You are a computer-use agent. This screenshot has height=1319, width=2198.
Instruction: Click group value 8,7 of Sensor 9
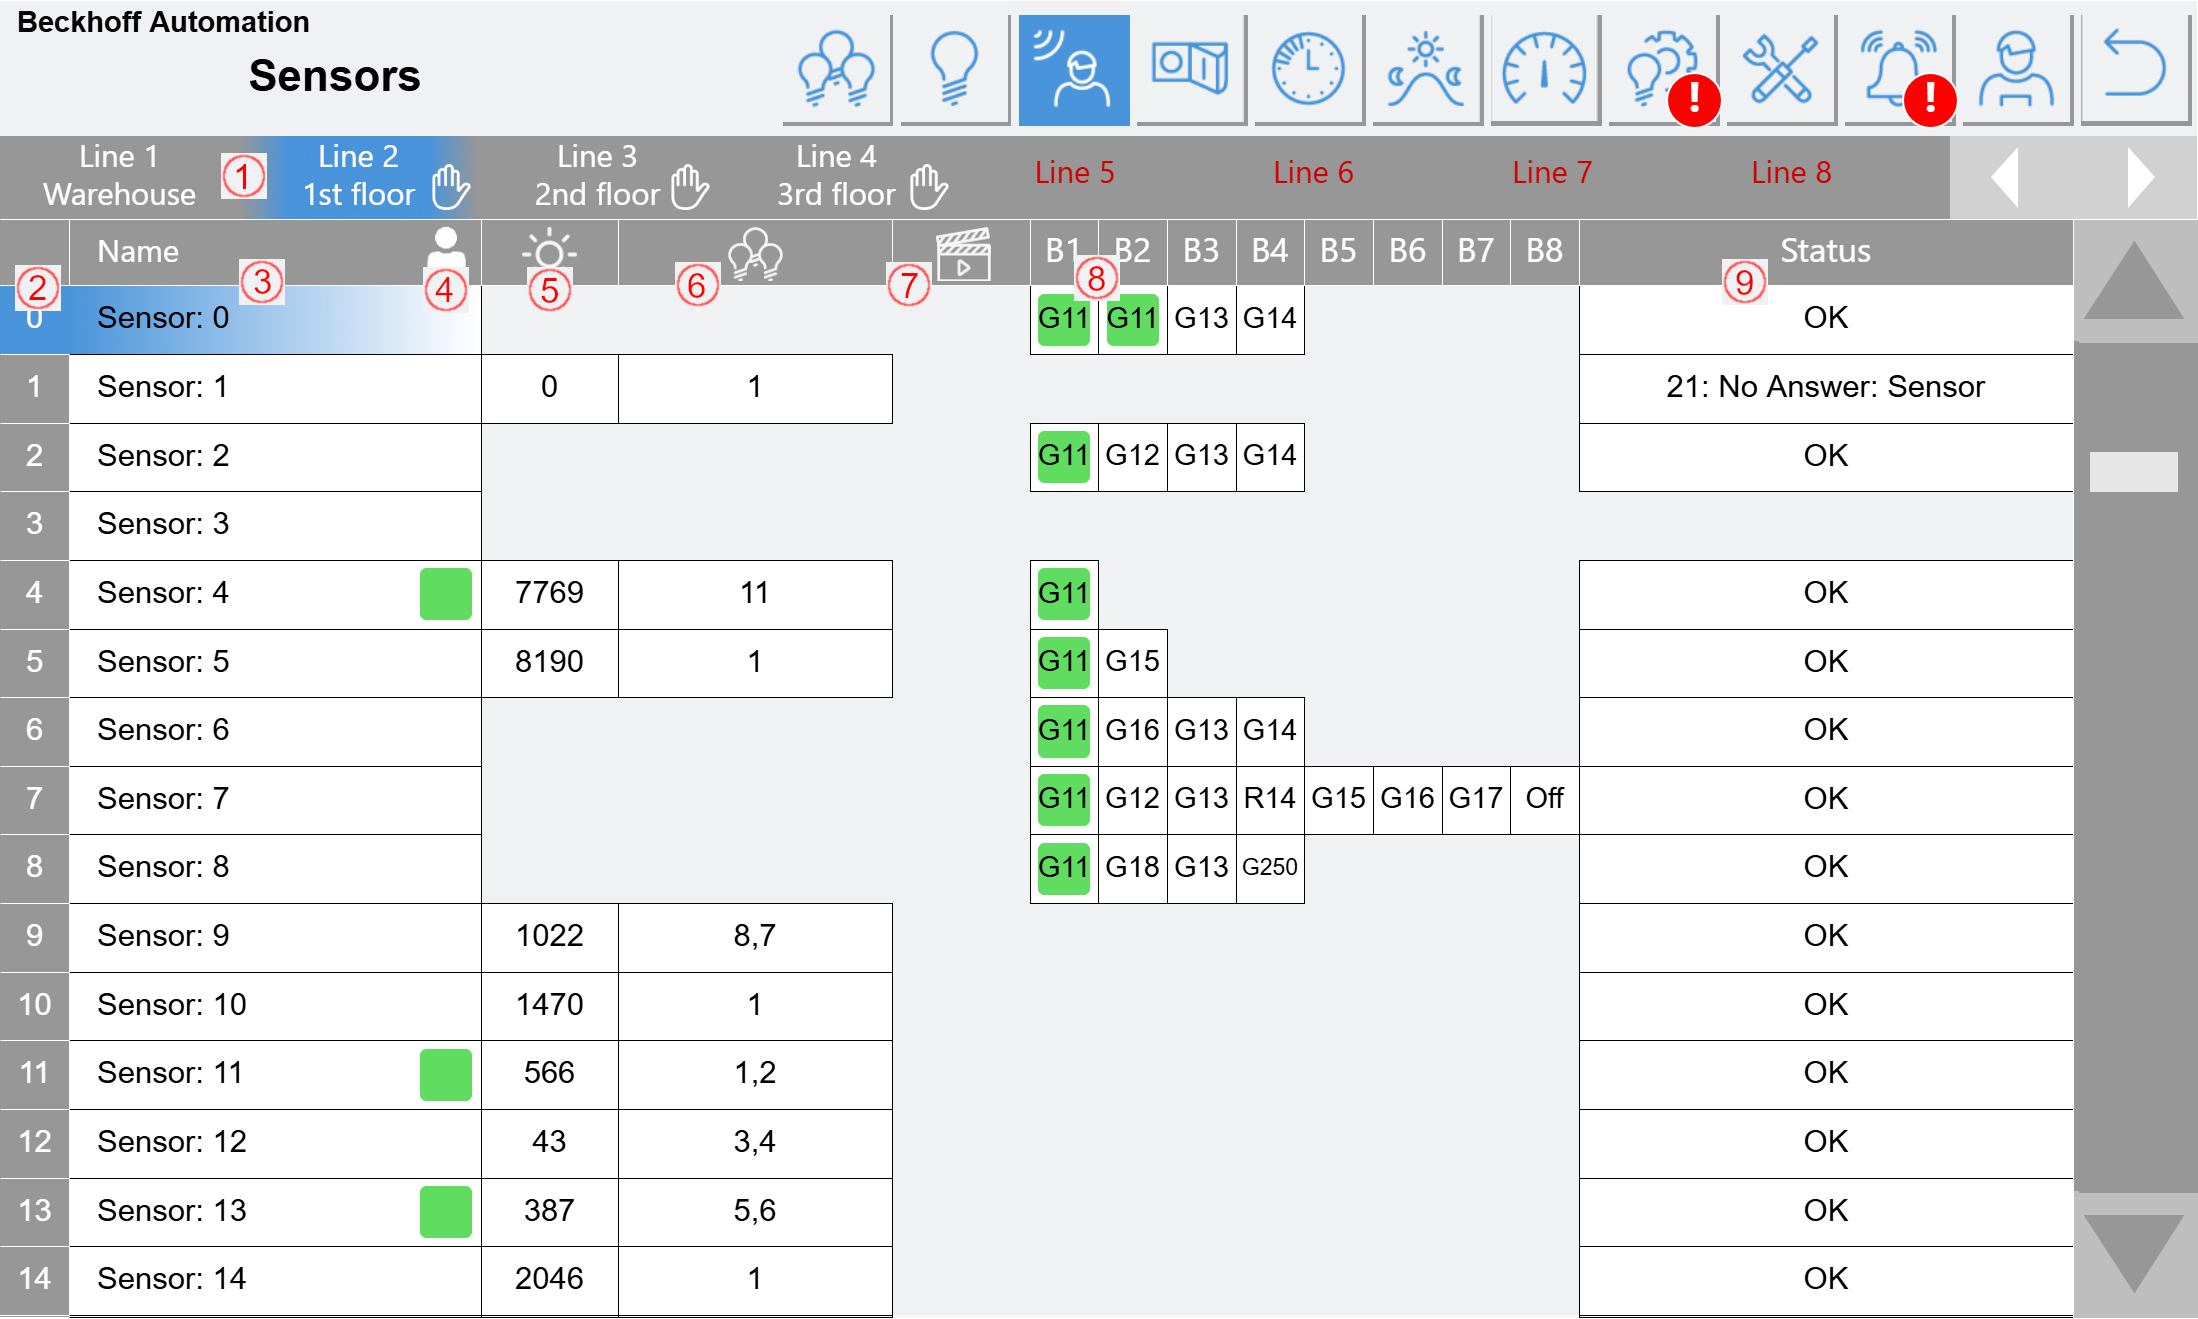pyautogui.click(x=755, y=937)
